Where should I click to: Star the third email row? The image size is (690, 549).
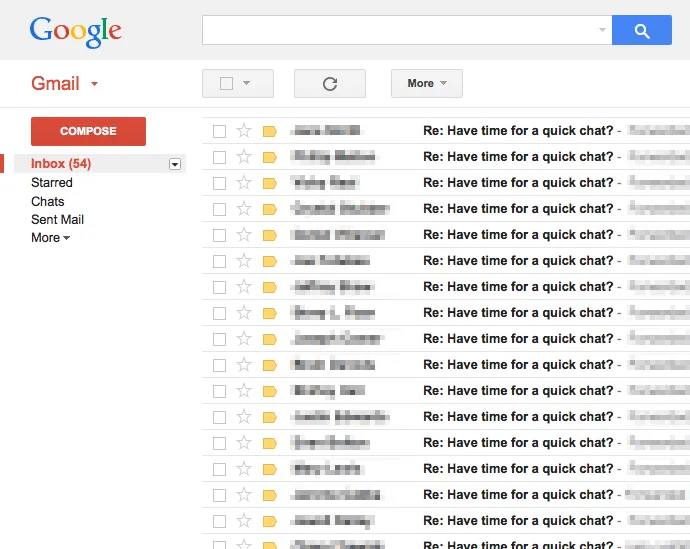pyautogui.click(x=244, y=183)
